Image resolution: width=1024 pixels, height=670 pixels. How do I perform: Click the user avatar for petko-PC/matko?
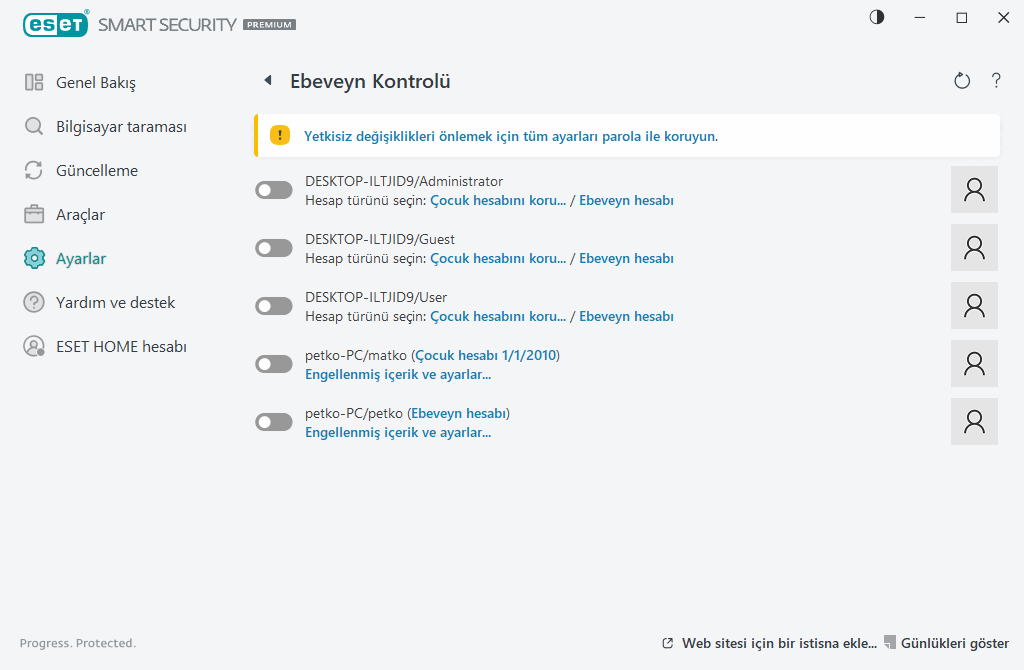click(x=973, y=363)
